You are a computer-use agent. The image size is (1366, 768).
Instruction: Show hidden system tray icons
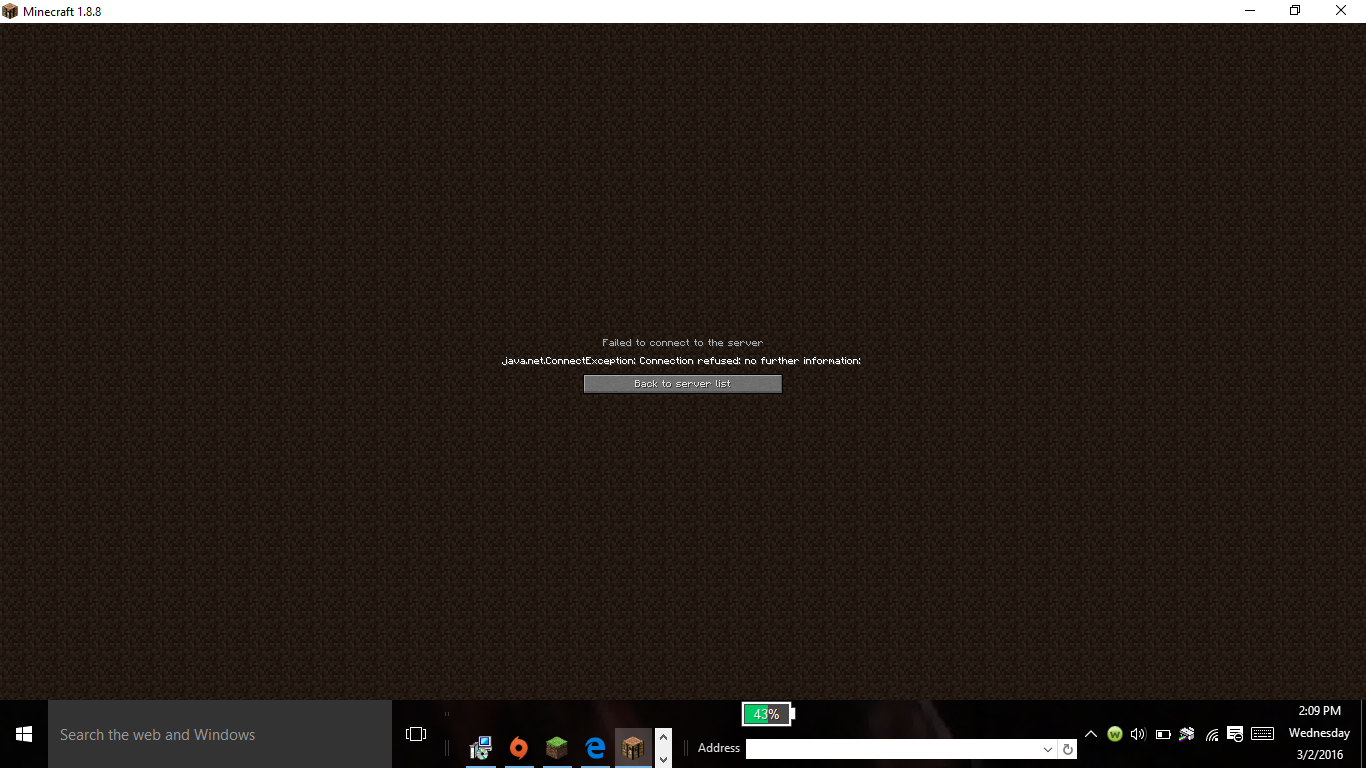(x=1091, y=734)
